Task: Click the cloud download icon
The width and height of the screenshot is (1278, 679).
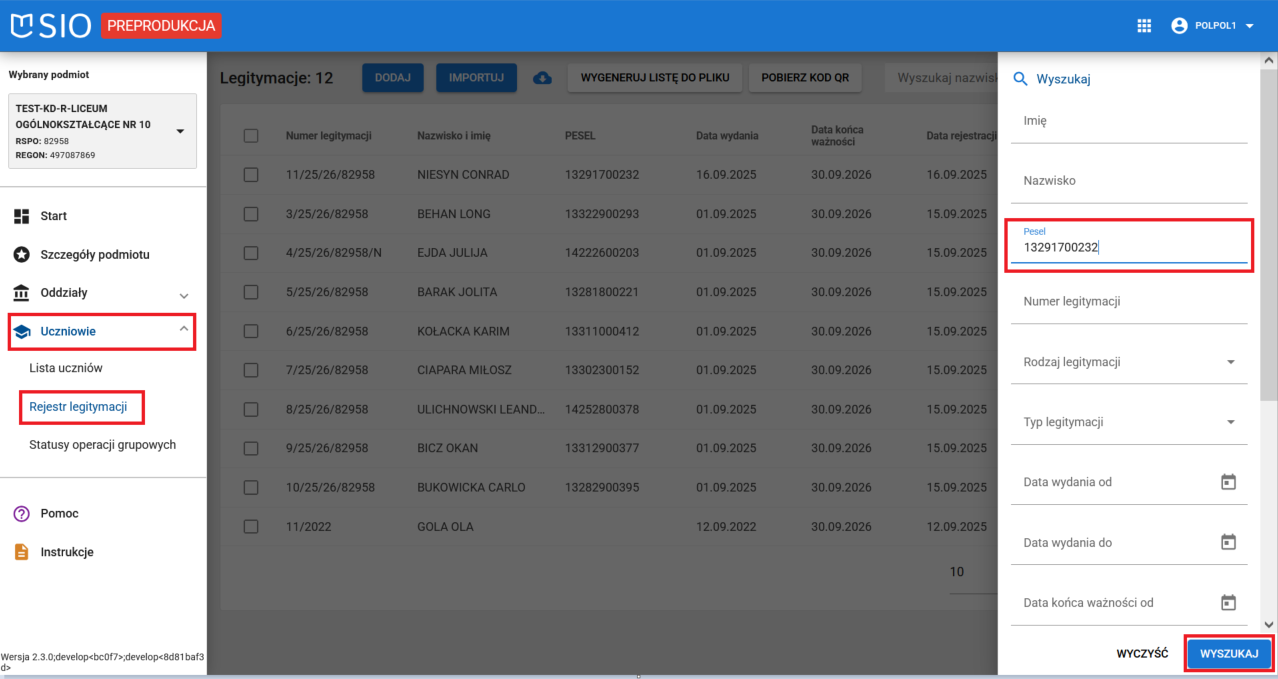Action: click(542, 78)
